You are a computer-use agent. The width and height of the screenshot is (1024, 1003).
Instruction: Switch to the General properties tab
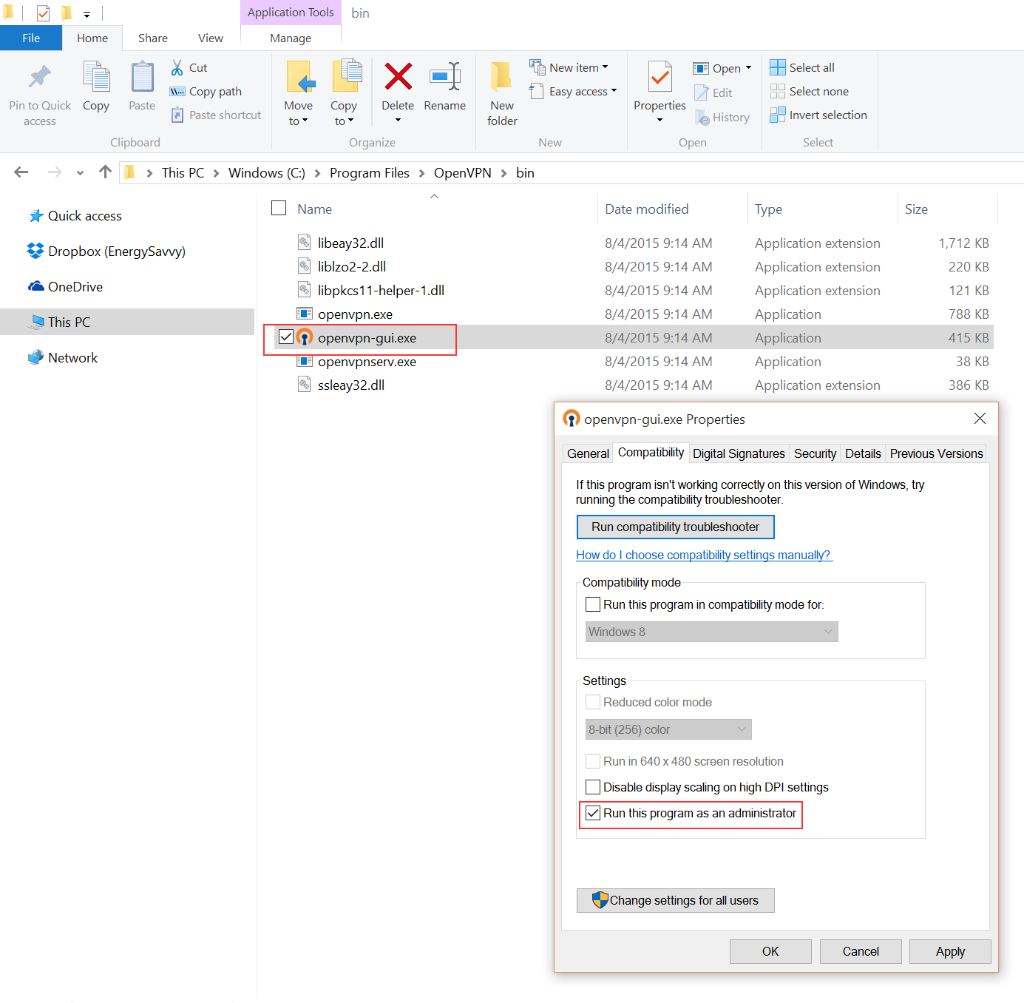coord(588,453)
